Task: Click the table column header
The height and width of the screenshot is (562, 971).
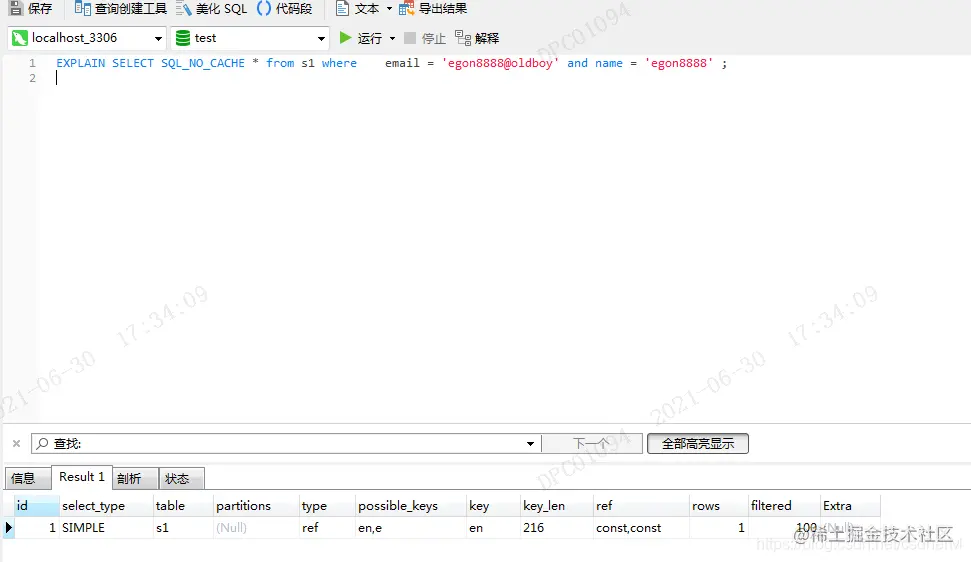Action: 183,506
